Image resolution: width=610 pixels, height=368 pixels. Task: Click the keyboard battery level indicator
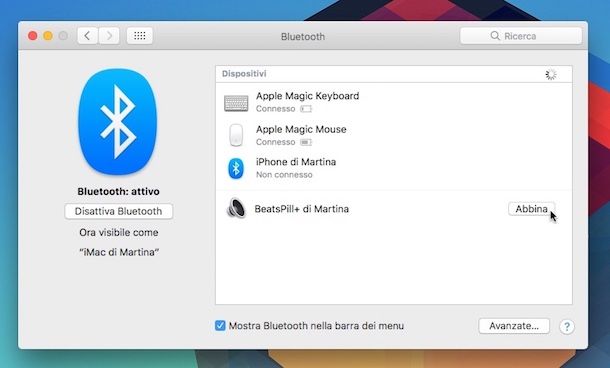[306, 109]
